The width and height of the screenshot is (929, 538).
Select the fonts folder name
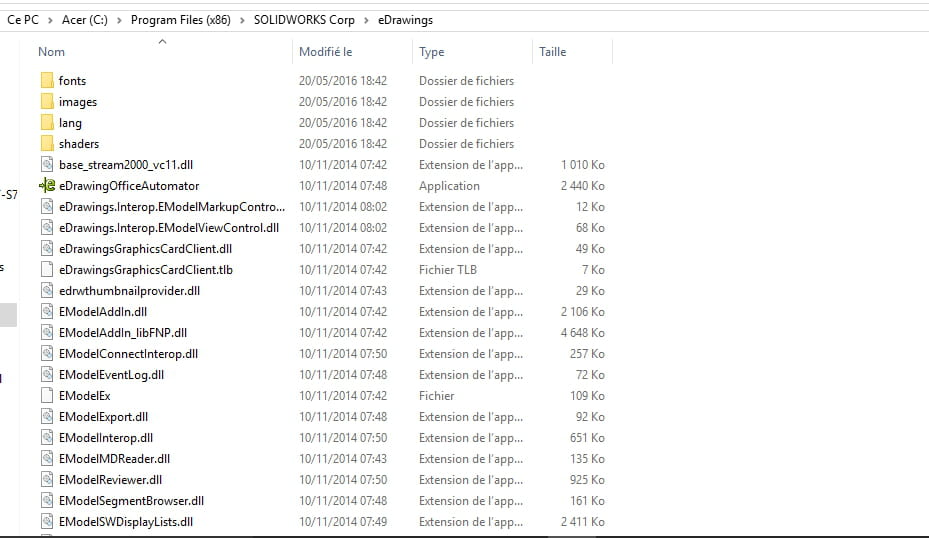click(x=72, y=81)
